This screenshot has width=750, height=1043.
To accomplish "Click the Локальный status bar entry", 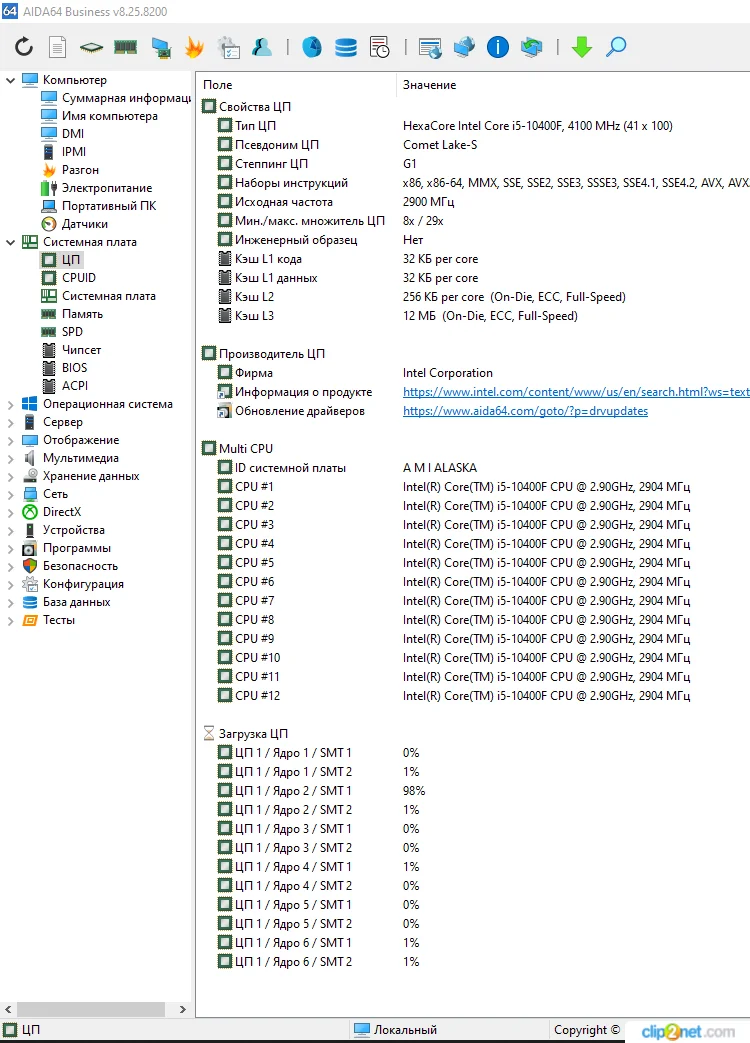I will click(x=396, y=1030).
